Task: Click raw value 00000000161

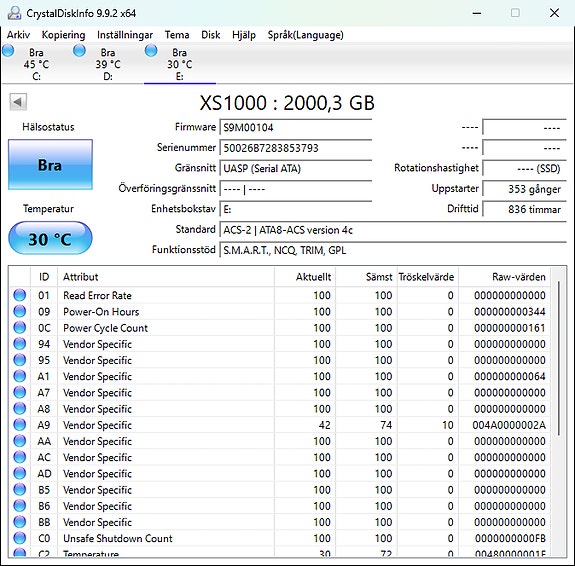Action: click(x=509, y=328)
